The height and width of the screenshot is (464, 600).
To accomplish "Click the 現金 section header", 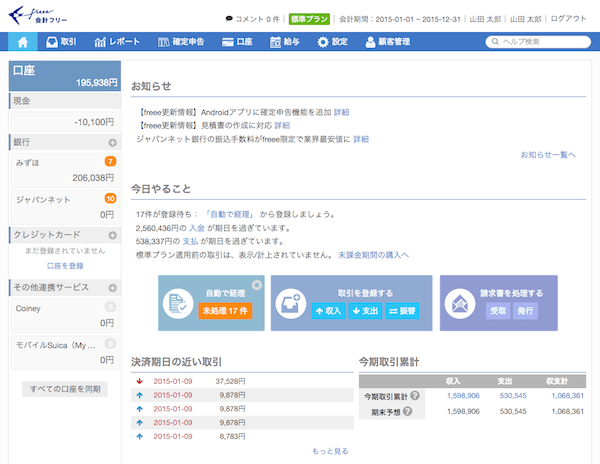I will [x=65, y=101].
